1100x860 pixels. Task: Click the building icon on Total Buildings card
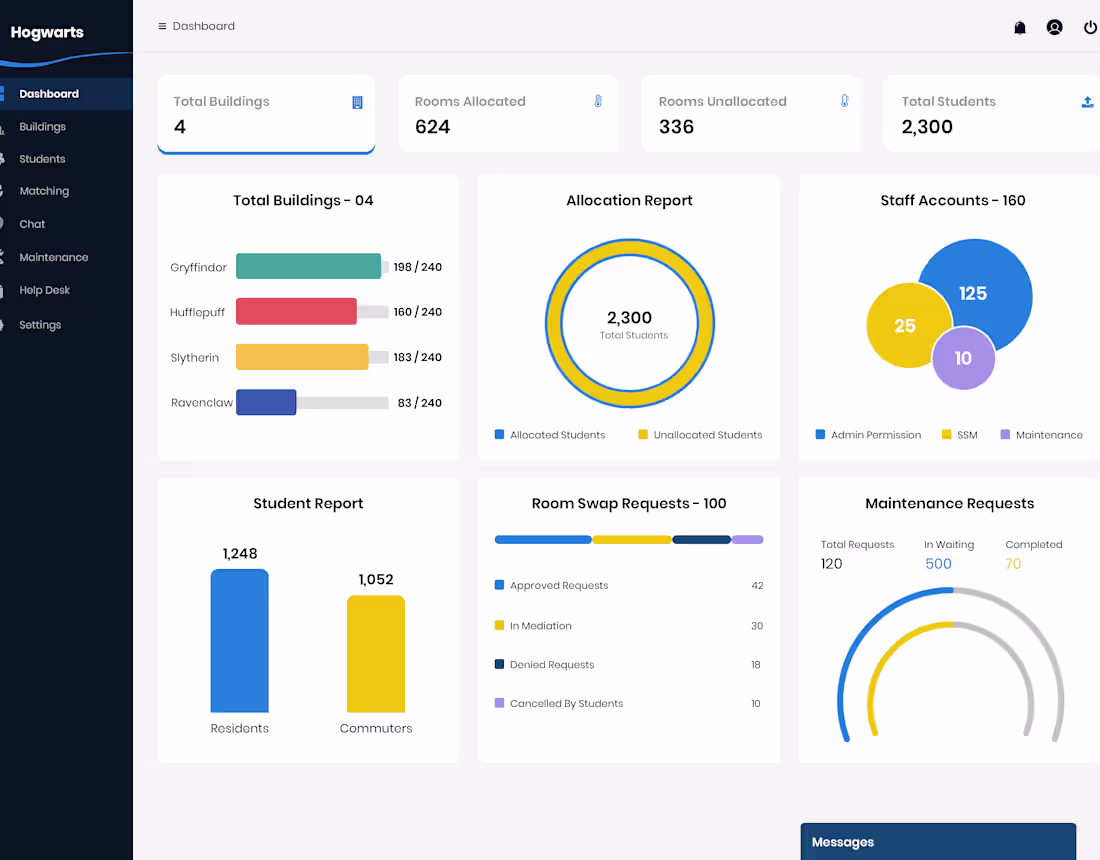point(356,101)
